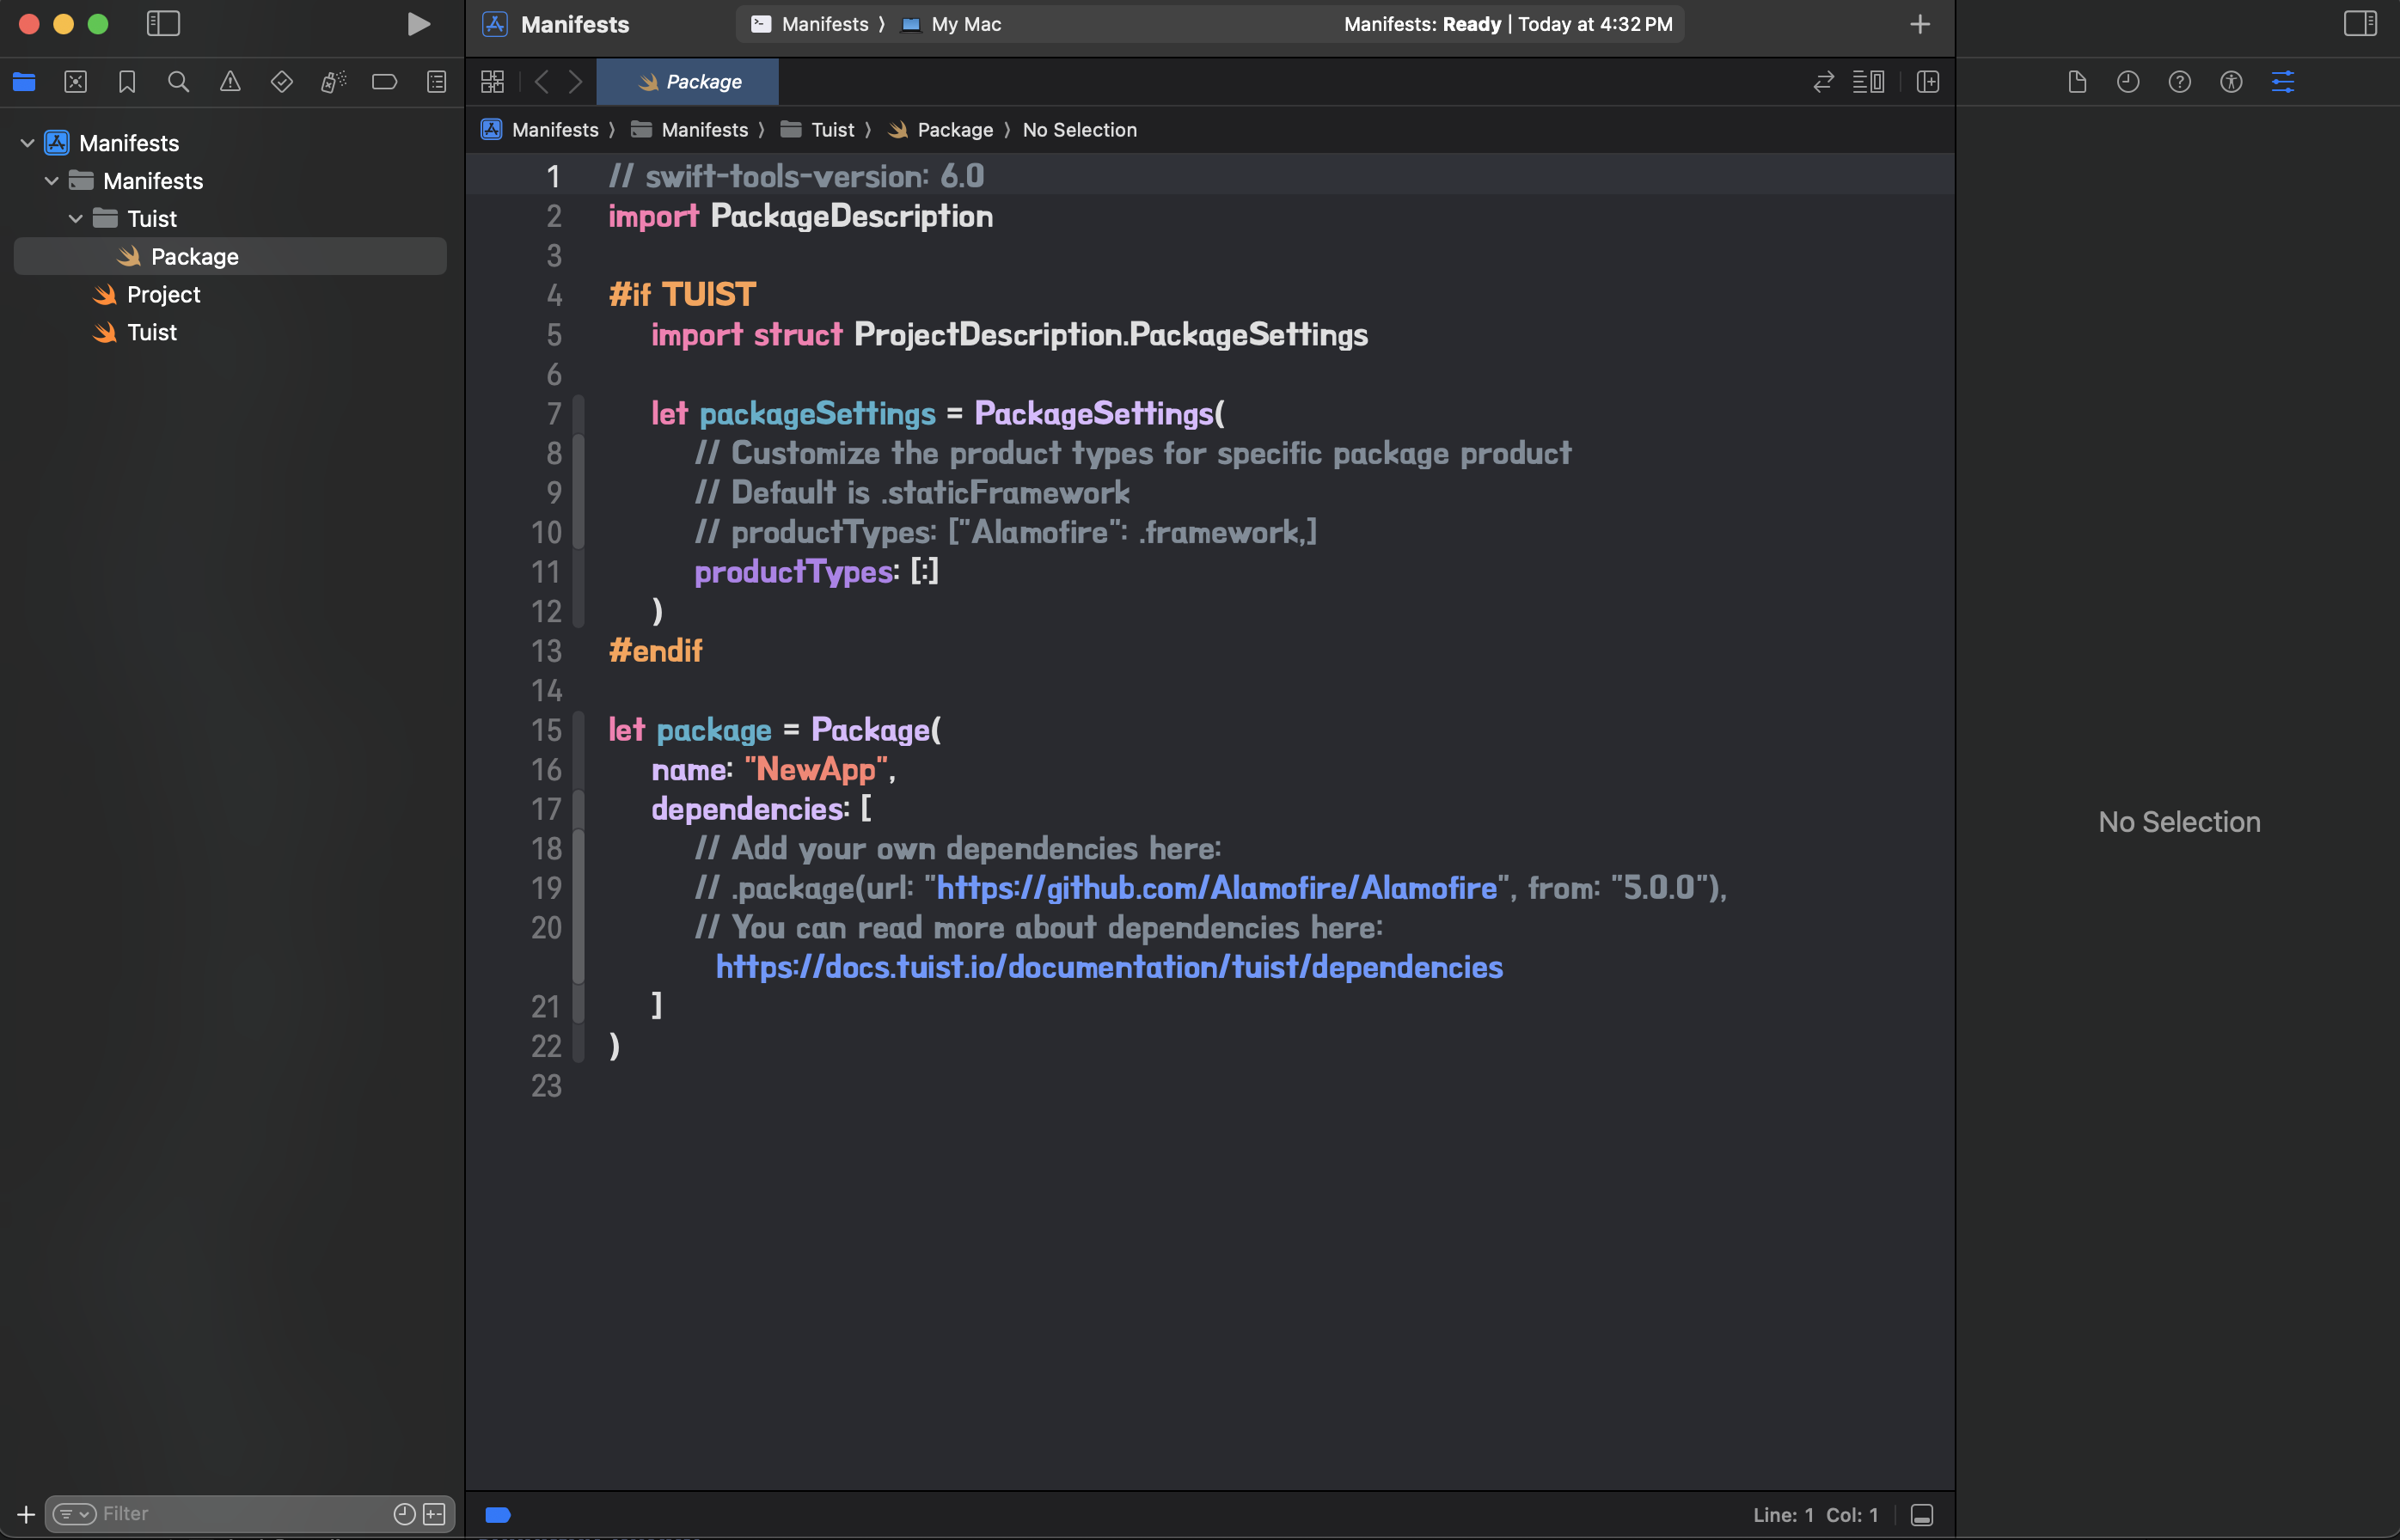This screenshot has width=2400, height=1540.
Task: Open the Source Control navigator
Action: coord(76,82)
